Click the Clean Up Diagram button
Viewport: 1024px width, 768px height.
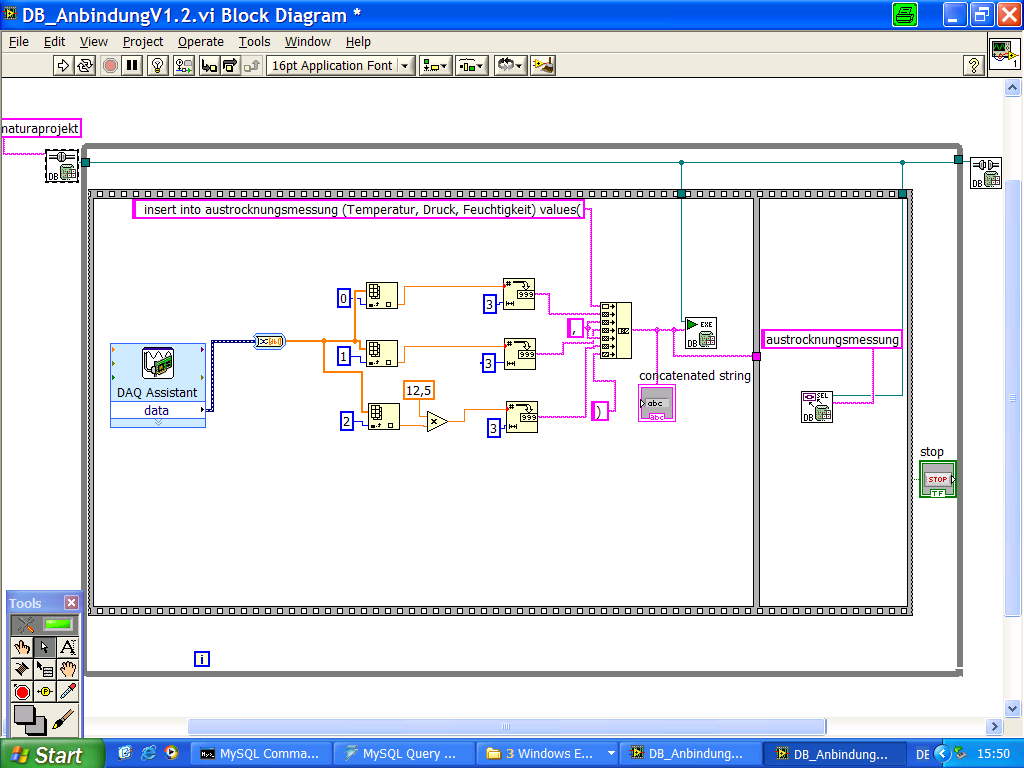[x=543, y=65]
